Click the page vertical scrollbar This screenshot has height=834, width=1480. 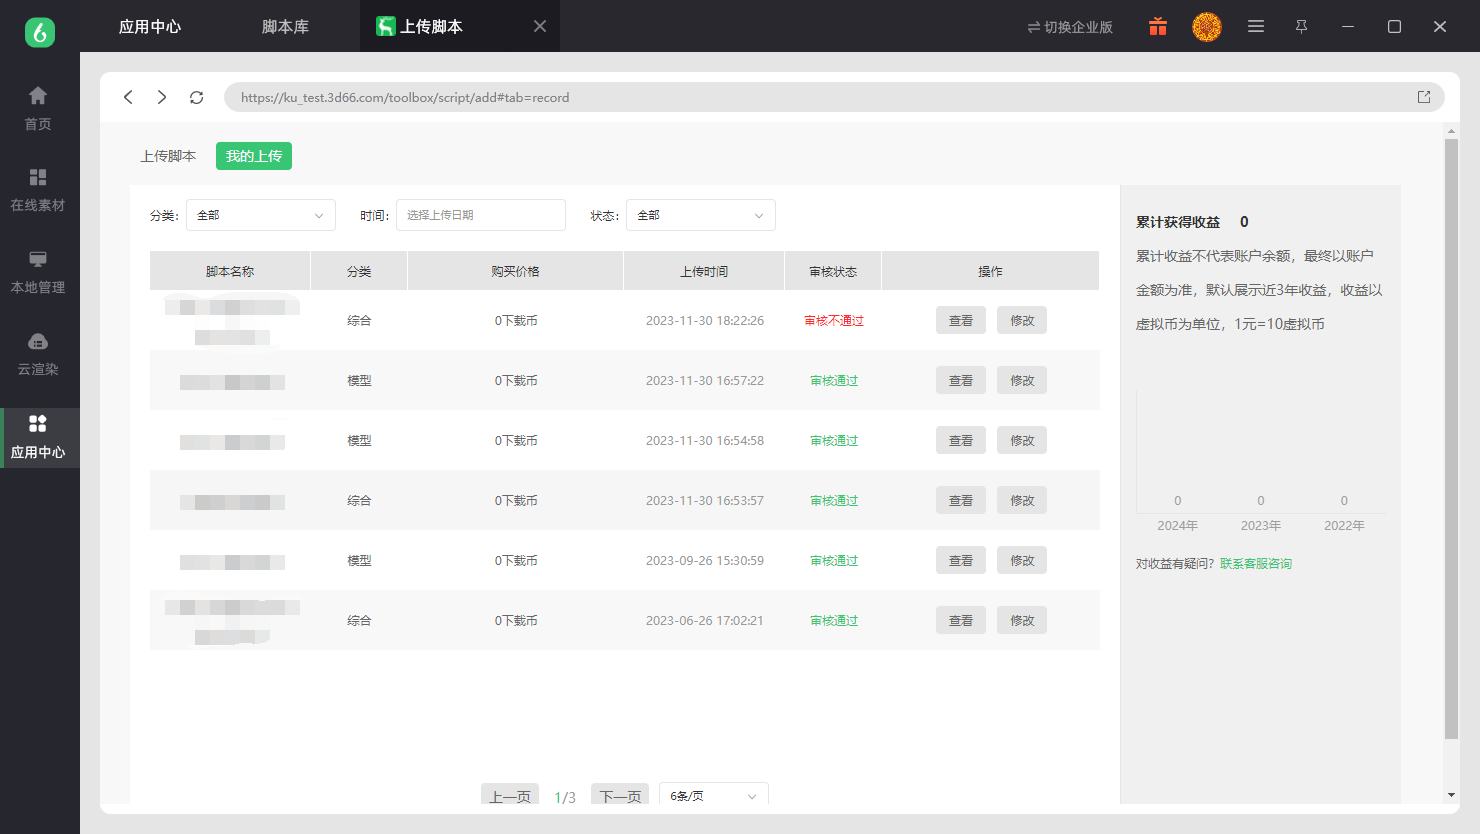(1451, 440)
